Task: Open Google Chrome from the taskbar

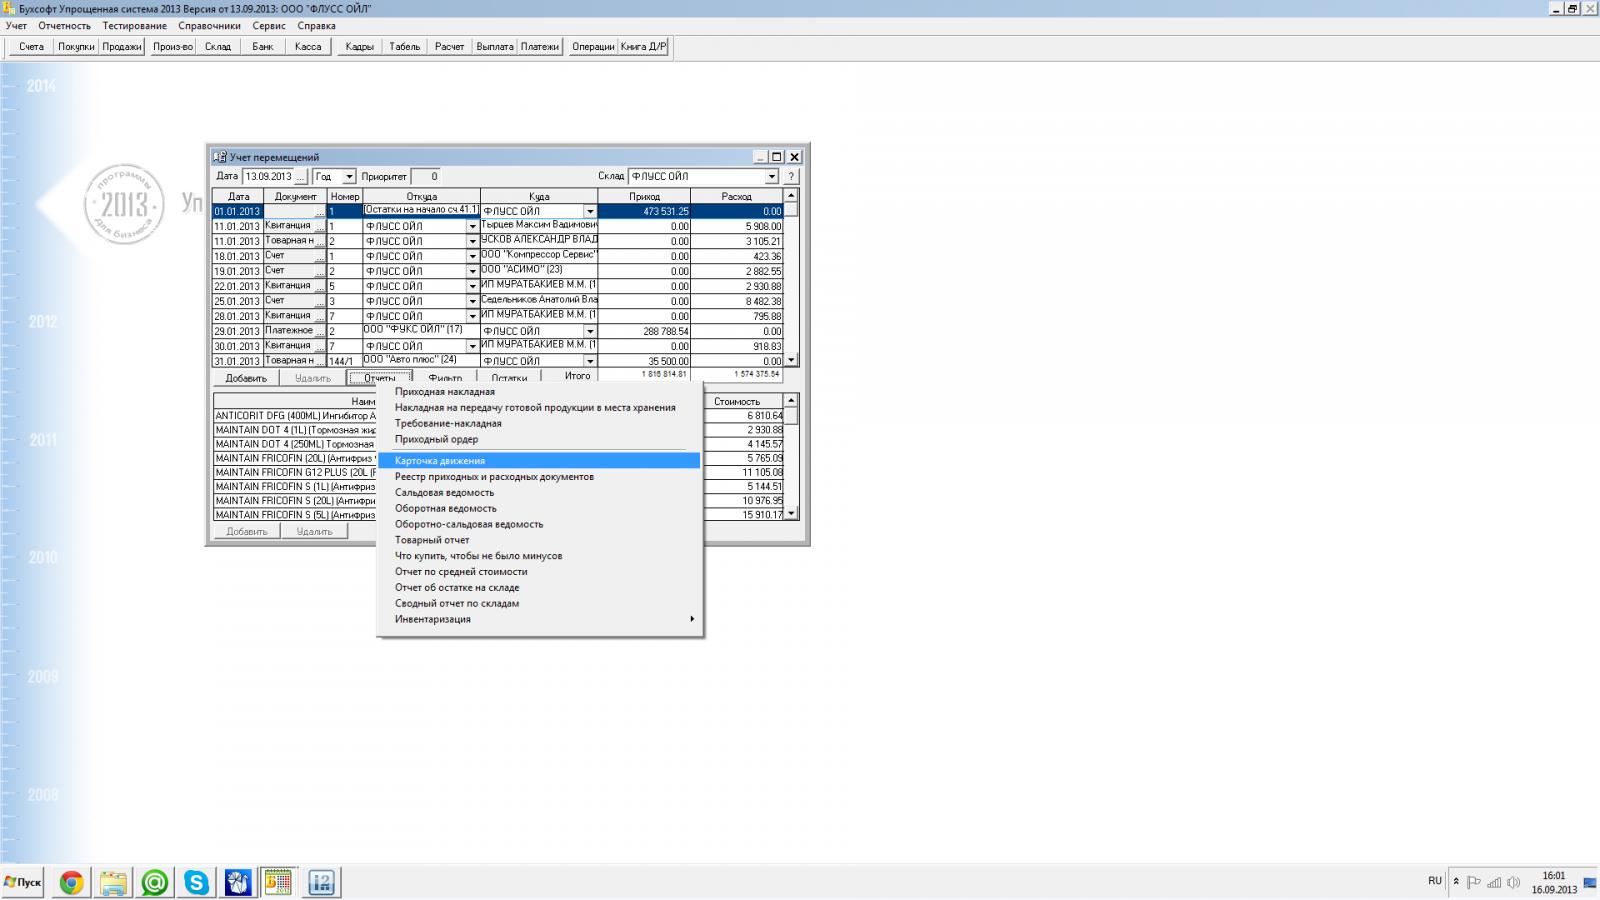Action: click(x=71, y=882)
